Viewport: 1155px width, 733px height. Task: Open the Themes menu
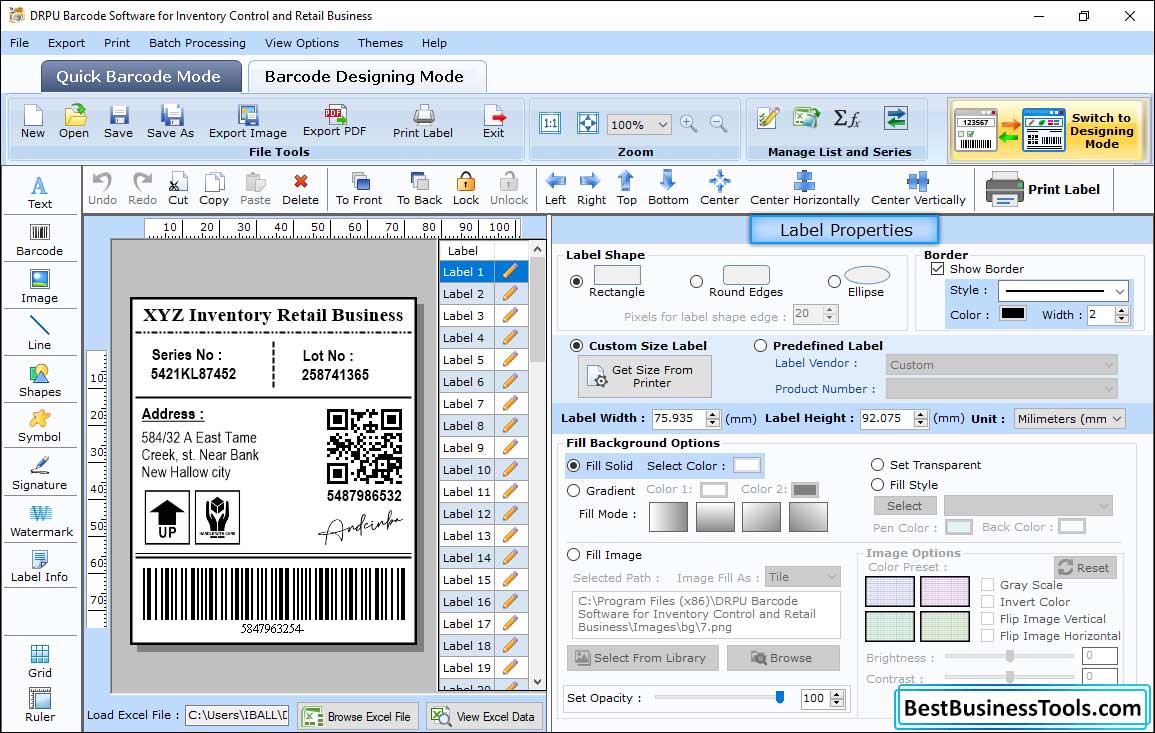[x=380, y=43]
